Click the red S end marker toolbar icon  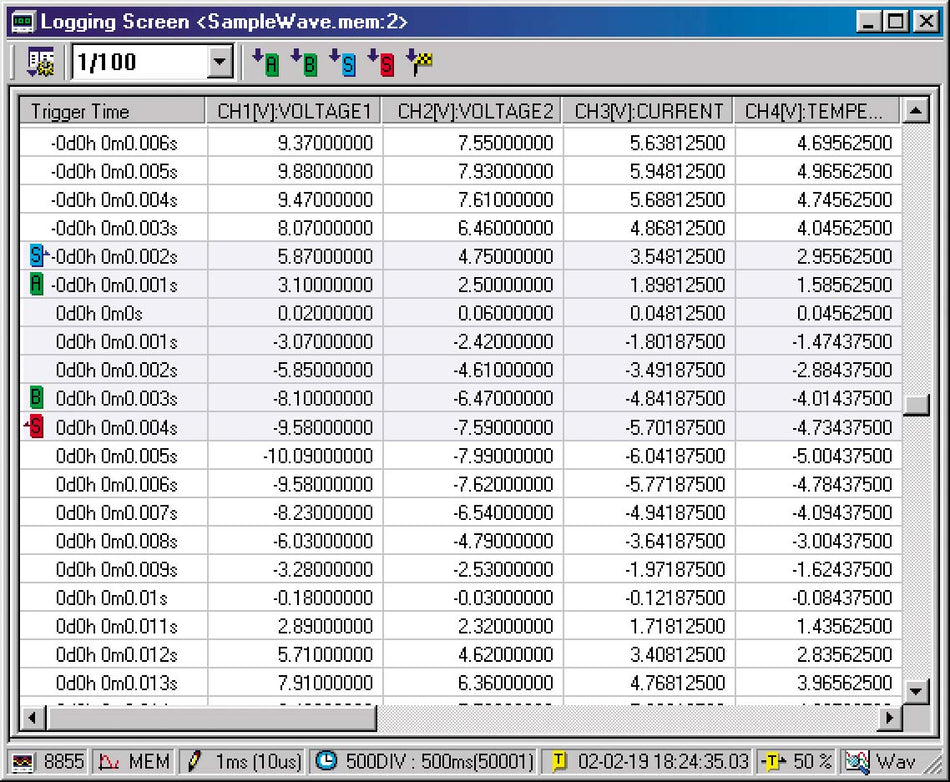382,62
